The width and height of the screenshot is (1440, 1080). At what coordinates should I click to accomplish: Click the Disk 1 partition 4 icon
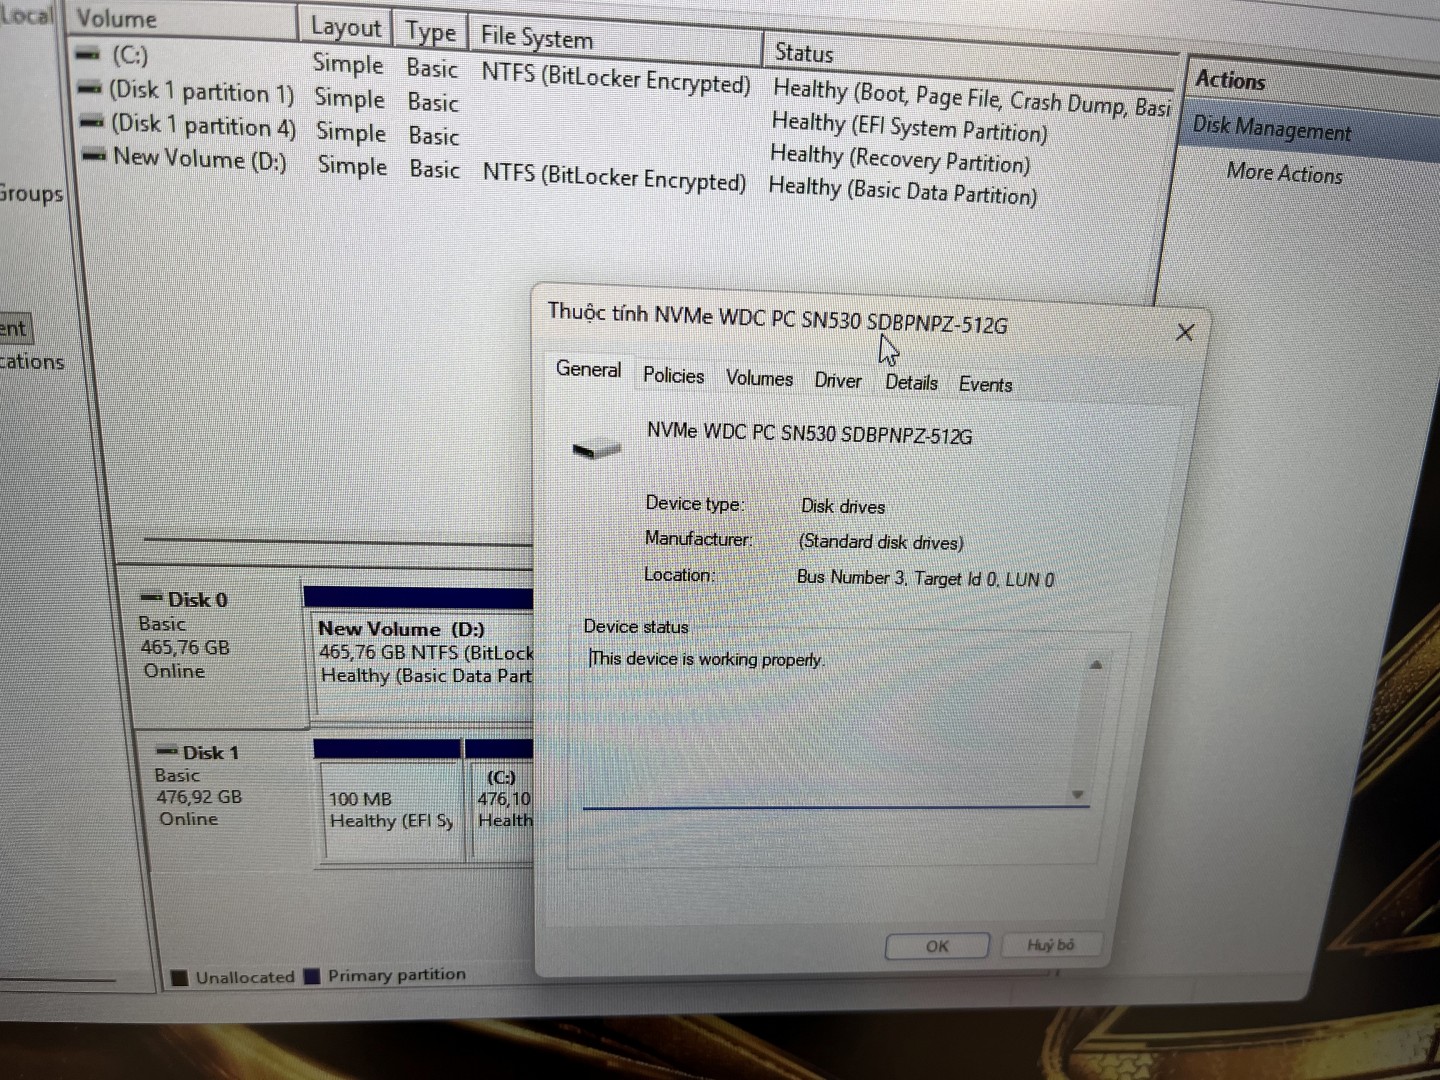coord(92,123)
